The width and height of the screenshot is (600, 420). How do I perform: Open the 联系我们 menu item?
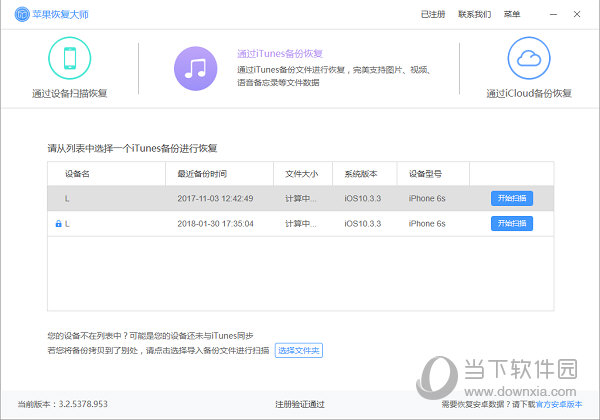pos(474,14)
